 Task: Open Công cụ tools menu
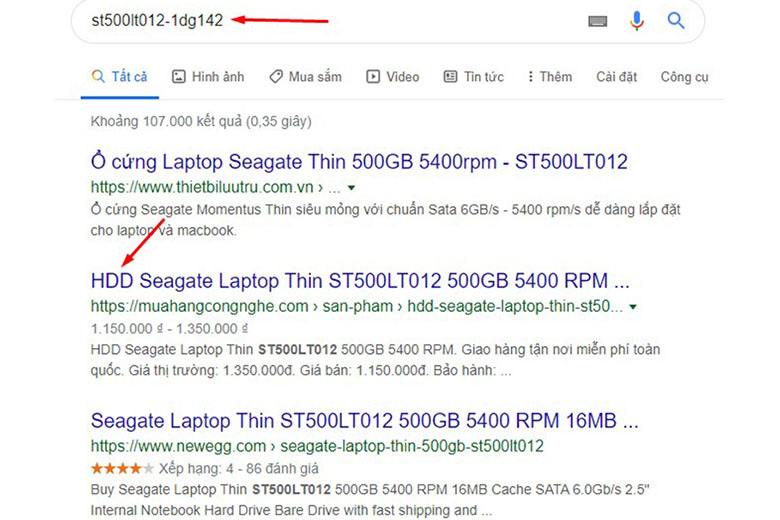pos(684,77)
